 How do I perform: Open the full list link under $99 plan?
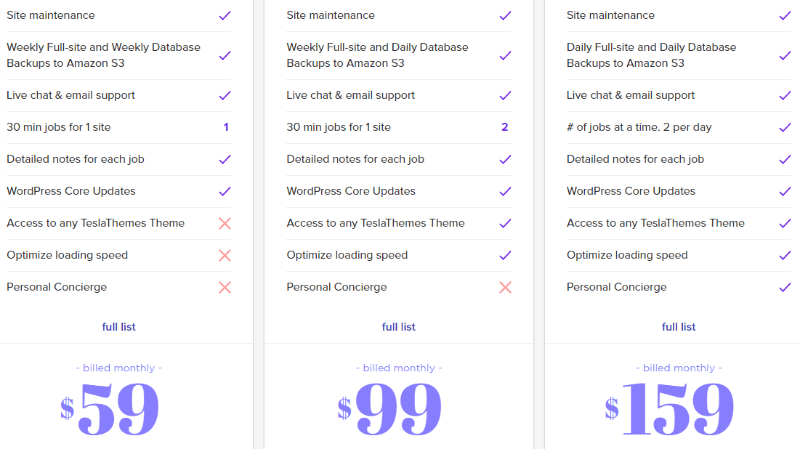(398, 327)
